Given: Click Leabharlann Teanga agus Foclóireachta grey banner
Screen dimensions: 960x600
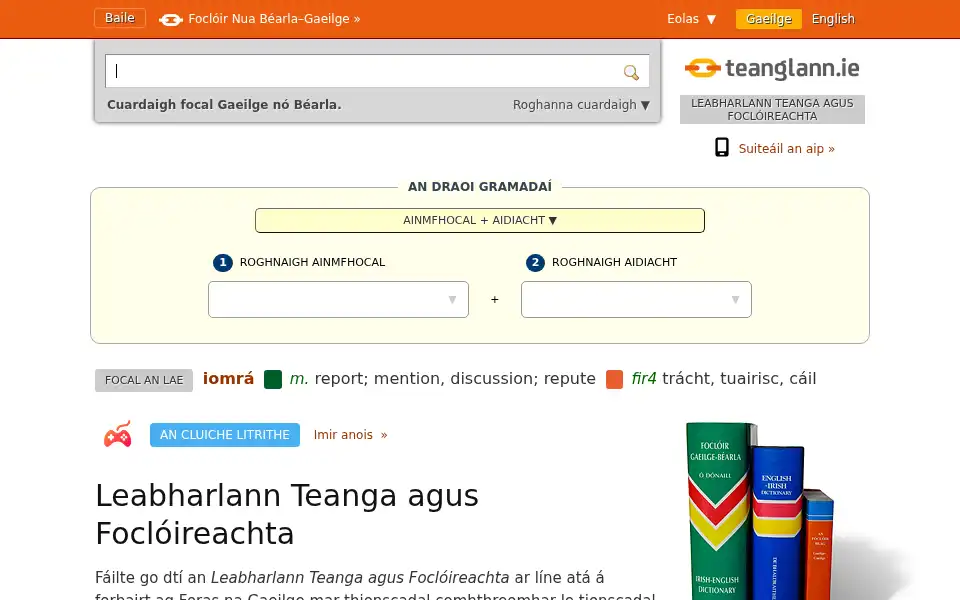Looking at the screenshot, I should coord(772,110).
